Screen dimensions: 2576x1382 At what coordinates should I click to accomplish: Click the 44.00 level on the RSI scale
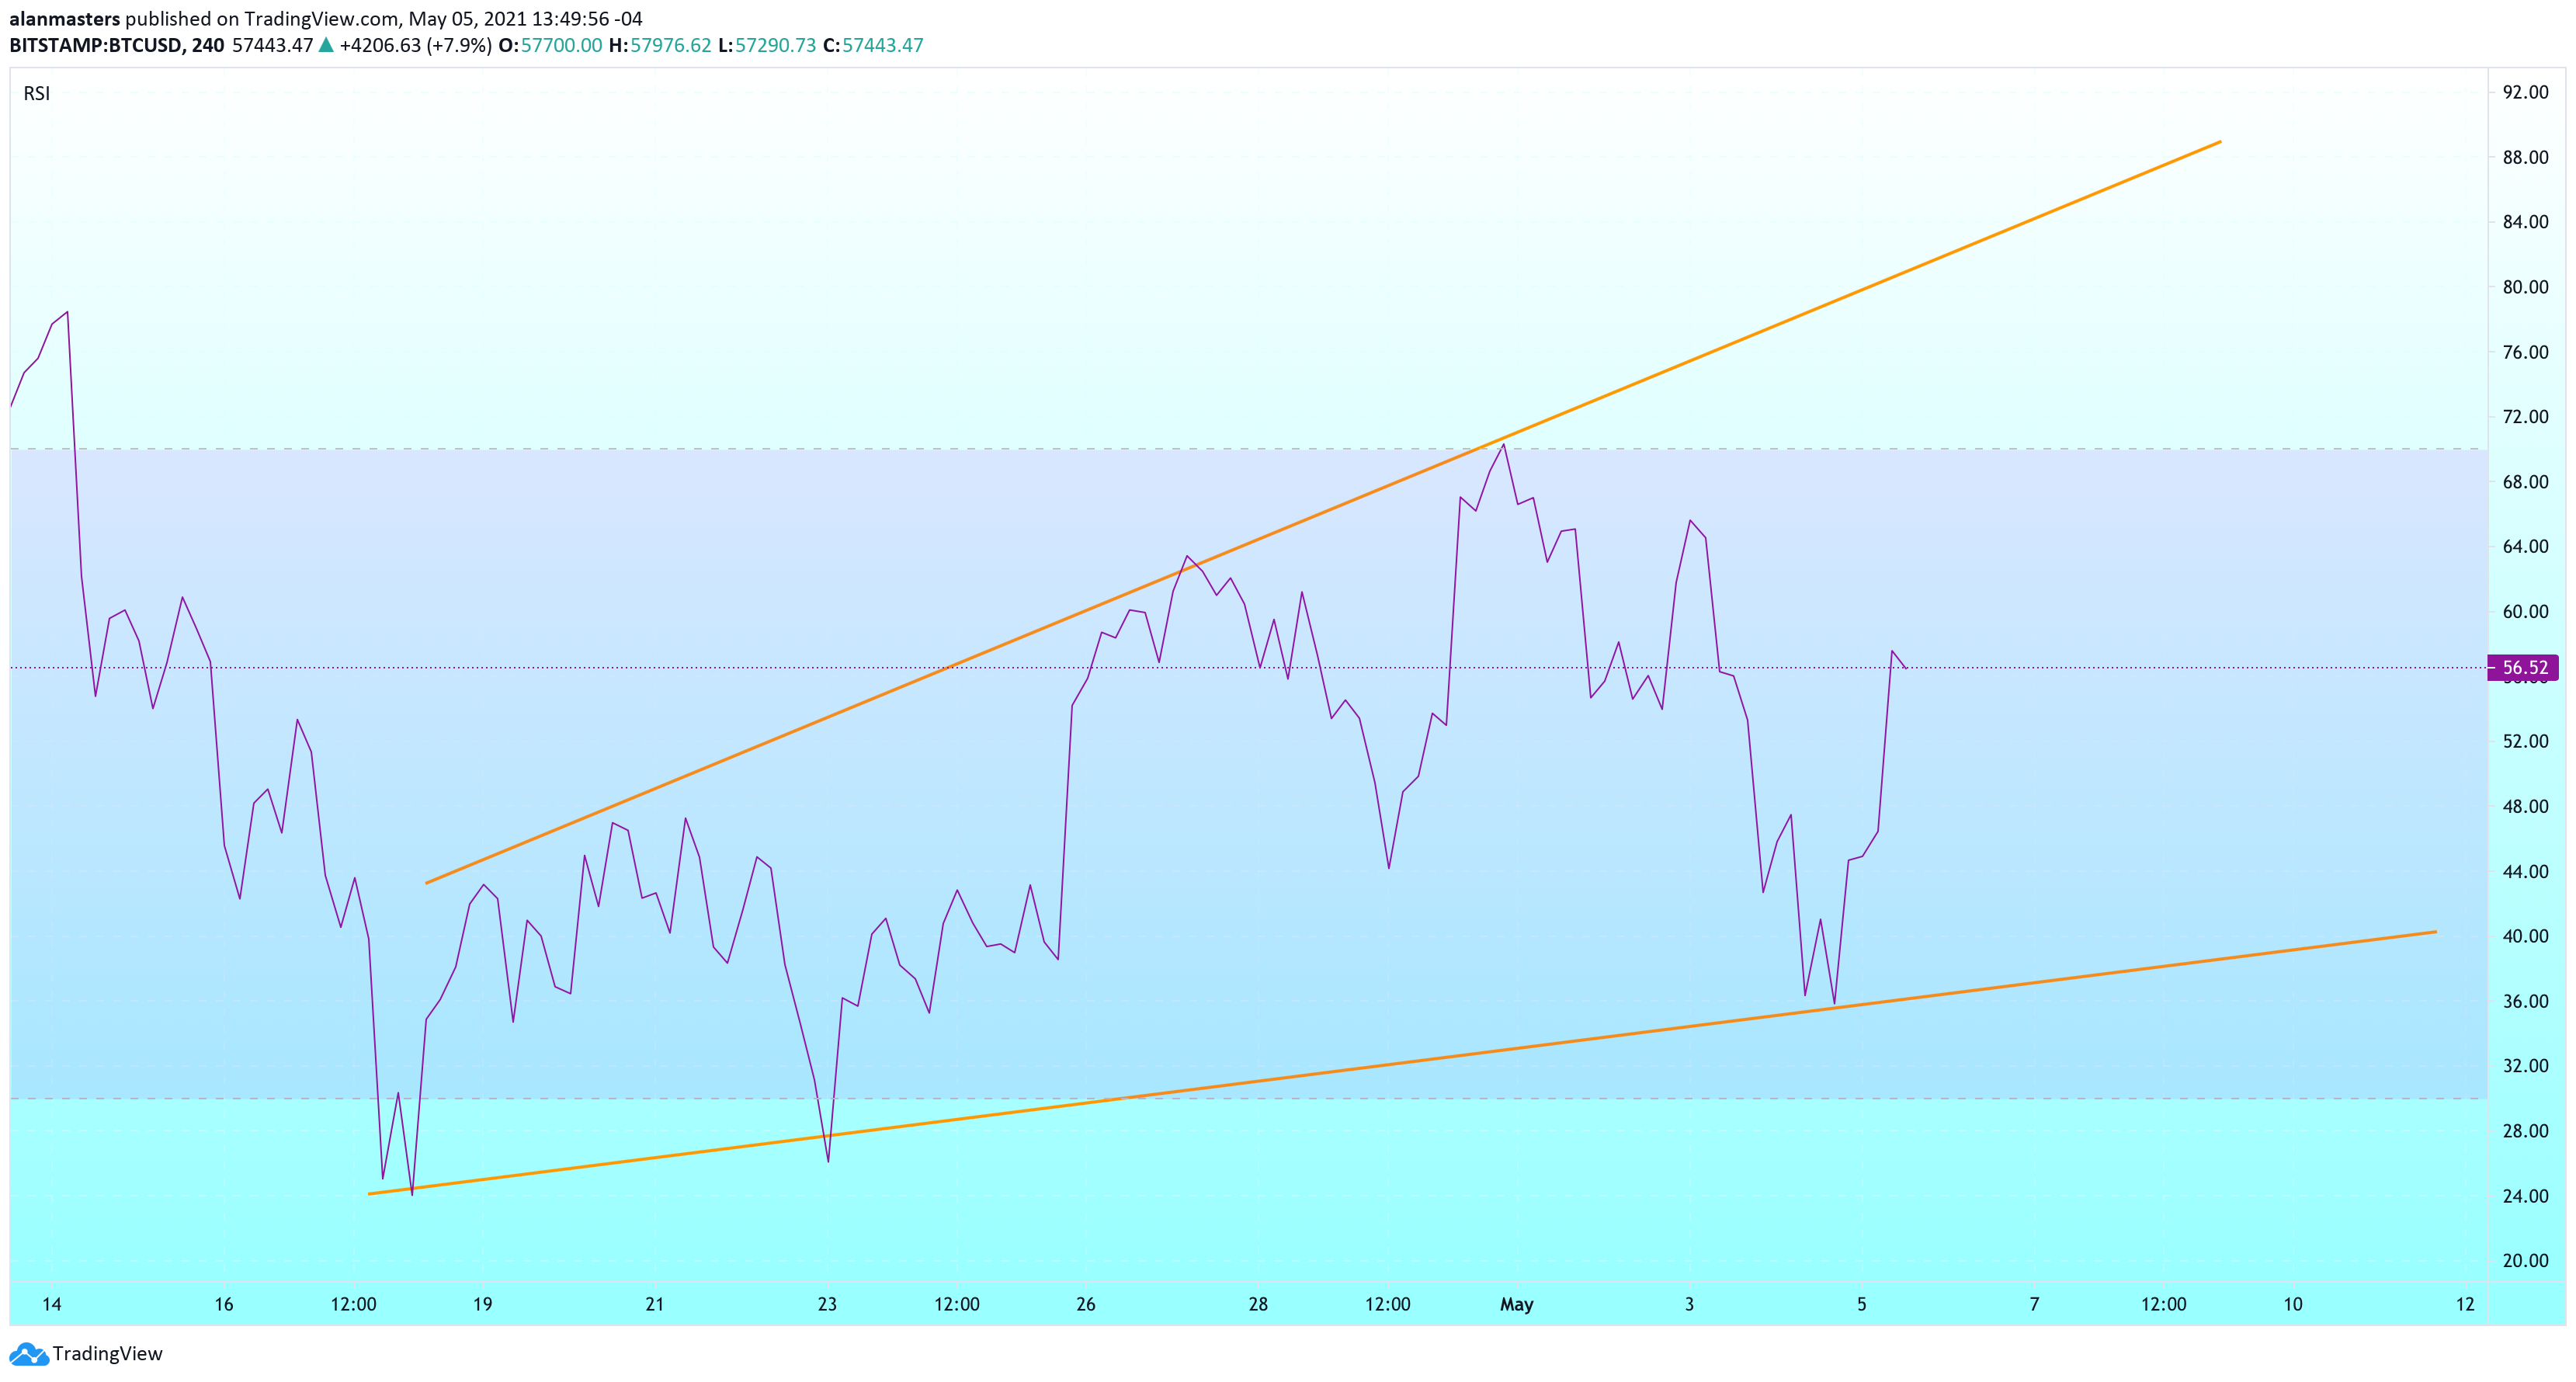click(x=2525, y=872)
